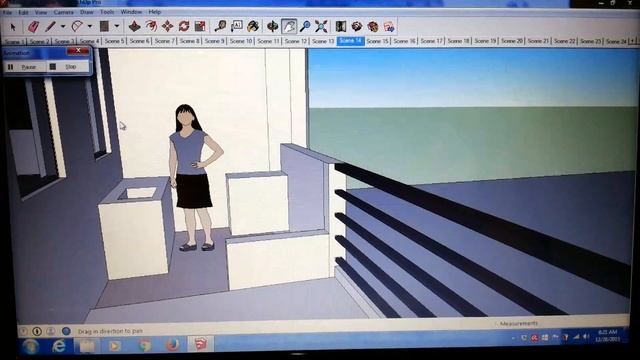Click the second status bar circle icon
The height and width of the screenshot is (360, 640).
[37, 331]
